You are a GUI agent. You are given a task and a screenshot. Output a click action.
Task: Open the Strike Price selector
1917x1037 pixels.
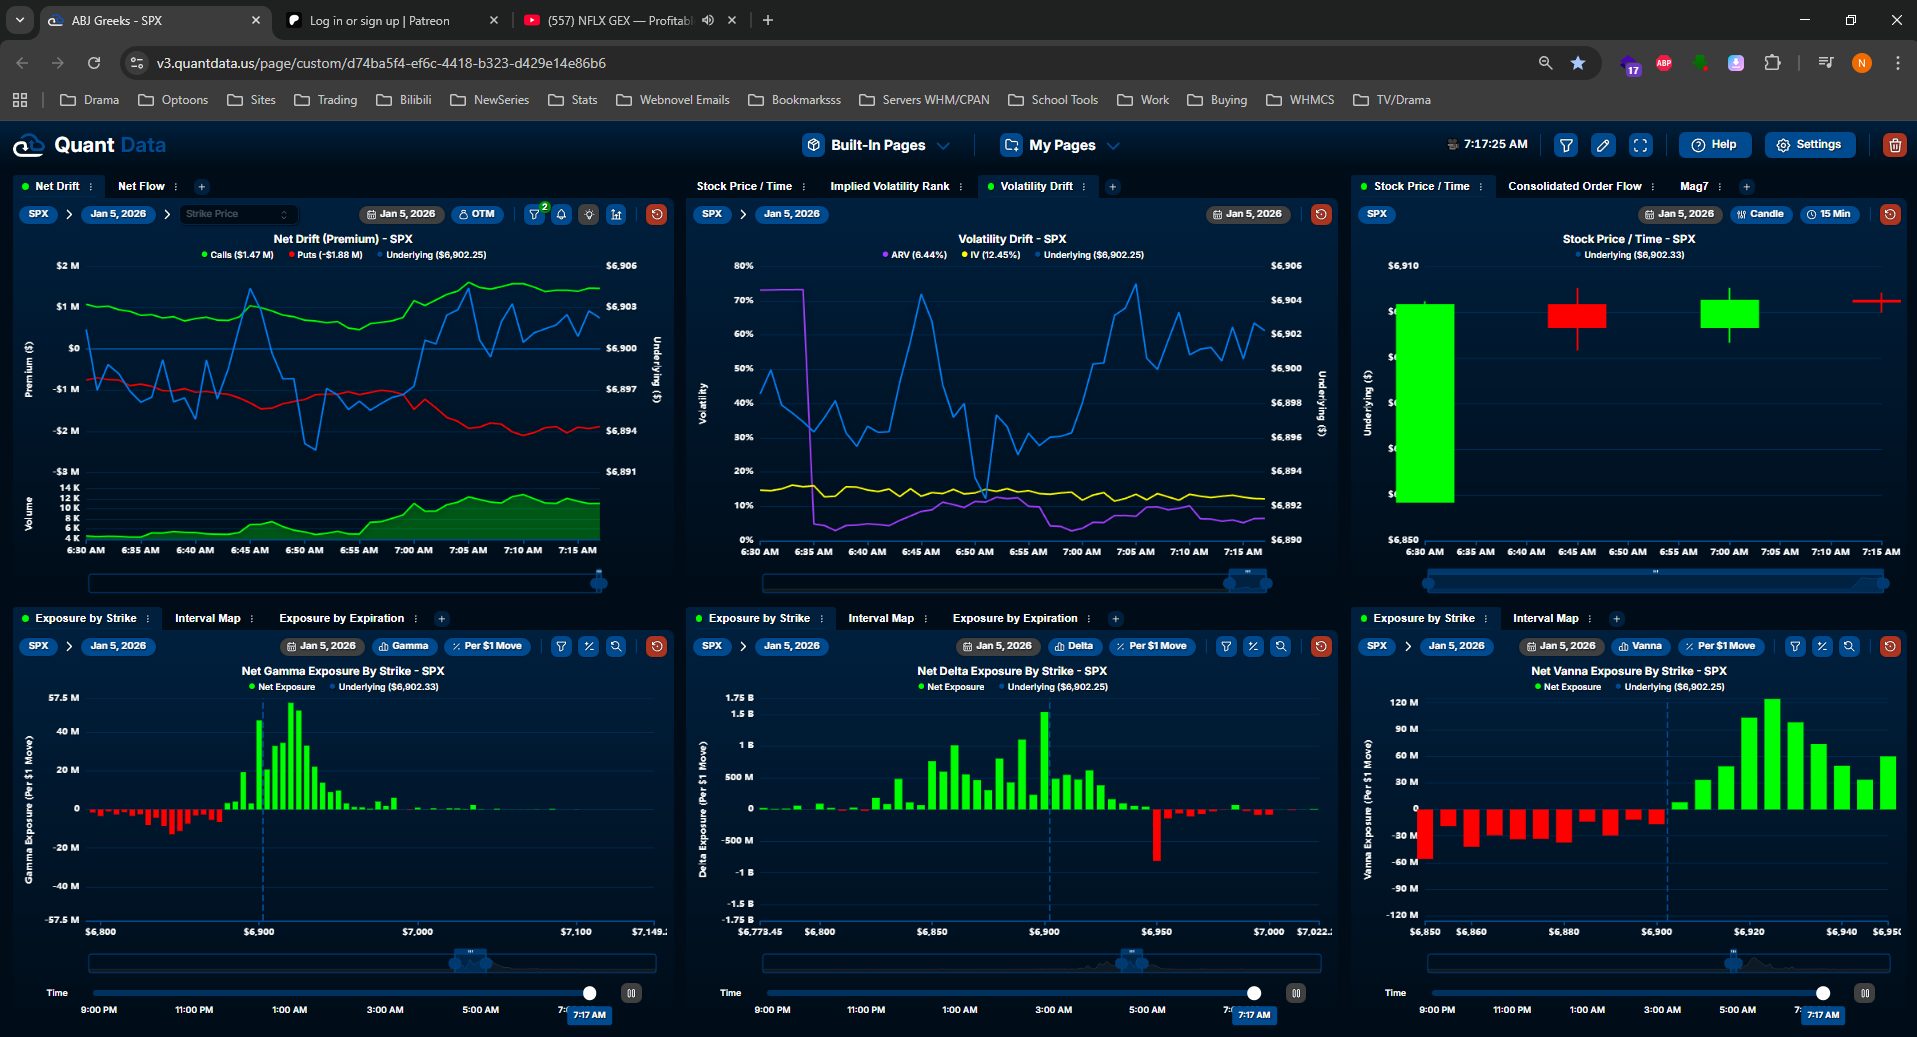click(238, 214)
